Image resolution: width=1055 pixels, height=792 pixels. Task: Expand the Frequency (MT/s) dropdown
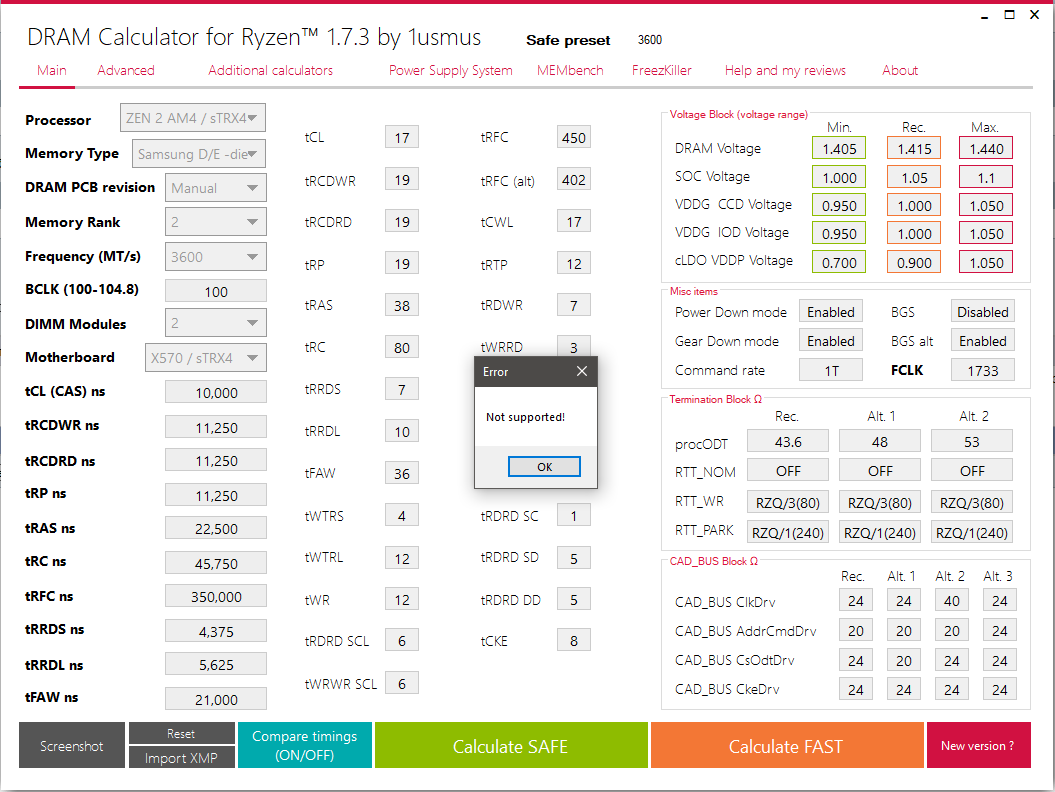(216, 256)
